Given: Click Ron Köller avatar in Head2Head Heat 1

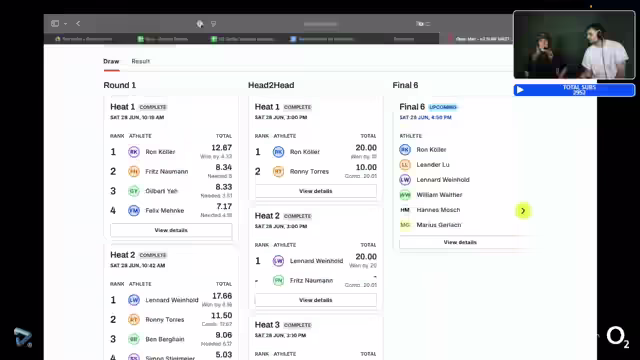Looking at the screenshot, I should click(x=278, y=152).
